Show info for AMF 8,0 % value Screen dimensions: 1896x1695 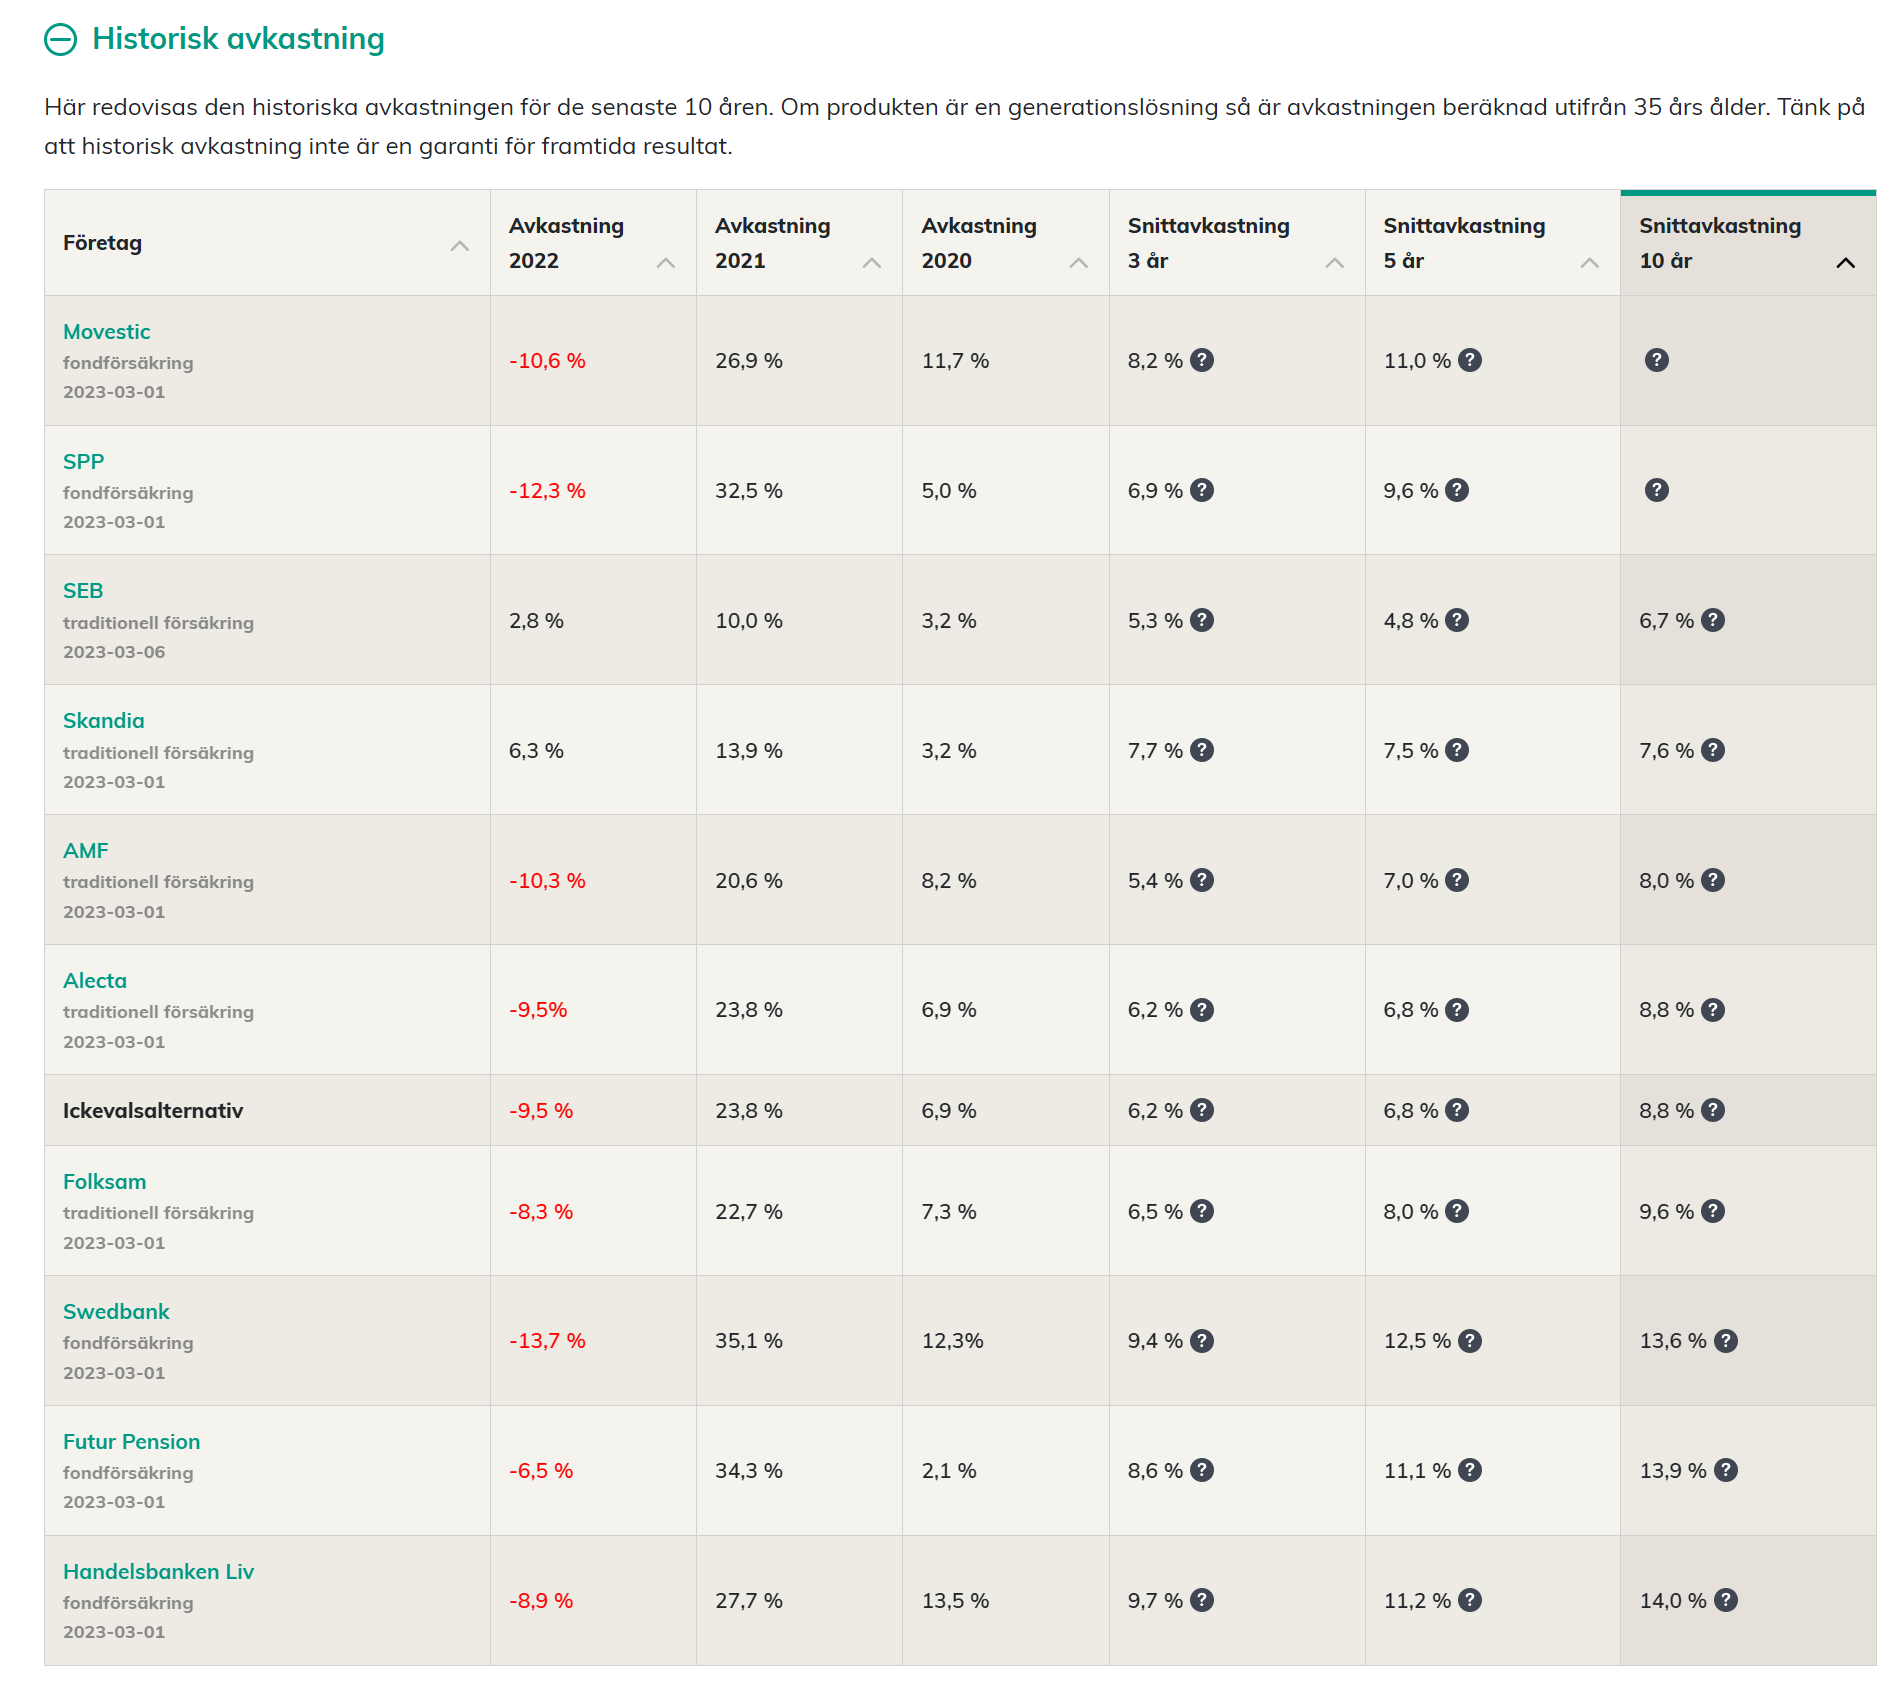[x=1713, y=880]
